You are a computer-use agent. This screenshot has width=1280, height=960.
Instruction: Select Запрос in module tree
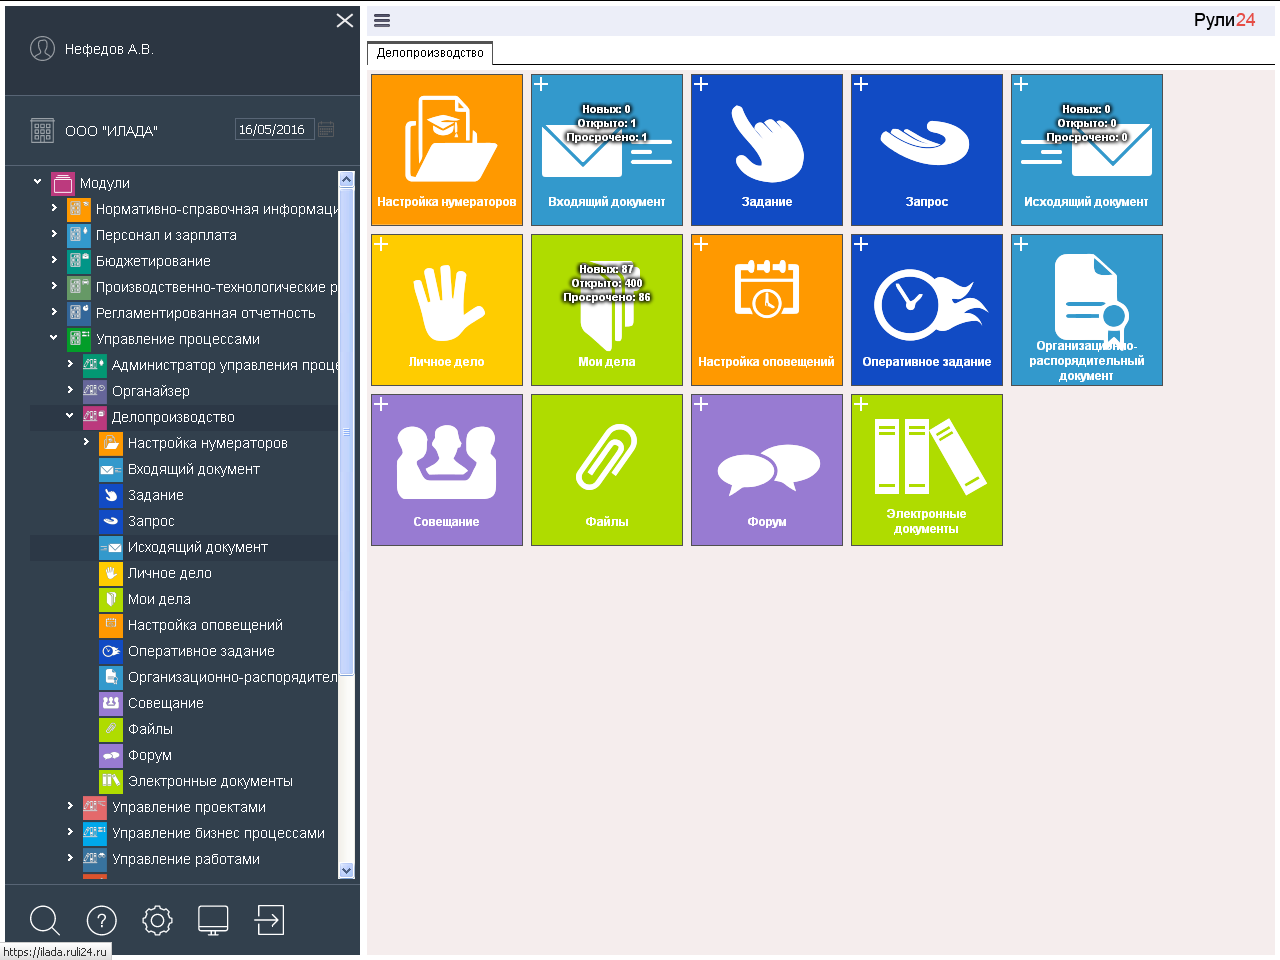tap(151, 521)
